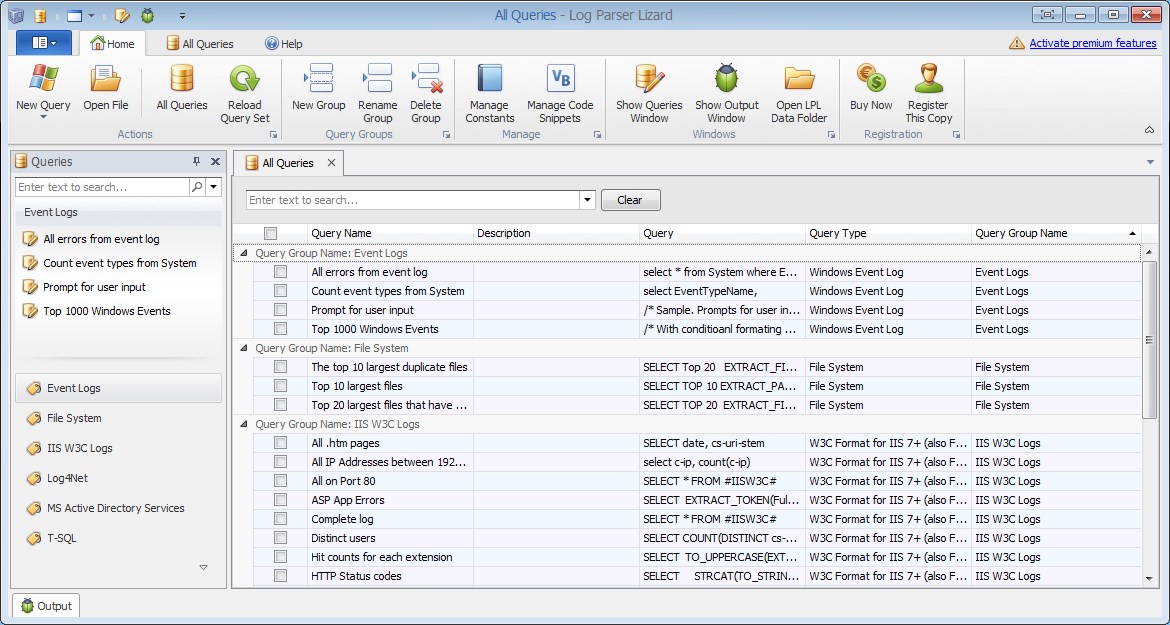The height and width of the screenshot is (625, 1170).
Task: Open Help ribbon tab
Action: [284, 44]
